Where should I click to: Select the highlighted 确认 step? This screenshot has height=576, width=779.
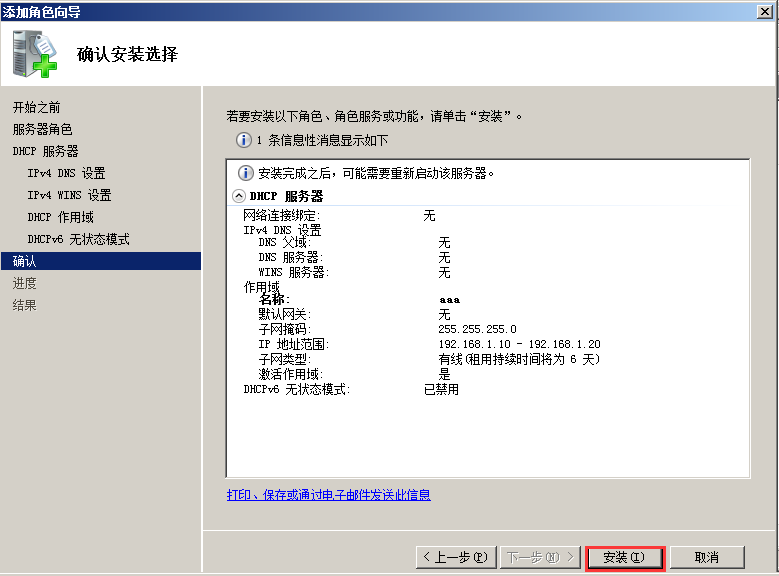click(x=101, y=261)
